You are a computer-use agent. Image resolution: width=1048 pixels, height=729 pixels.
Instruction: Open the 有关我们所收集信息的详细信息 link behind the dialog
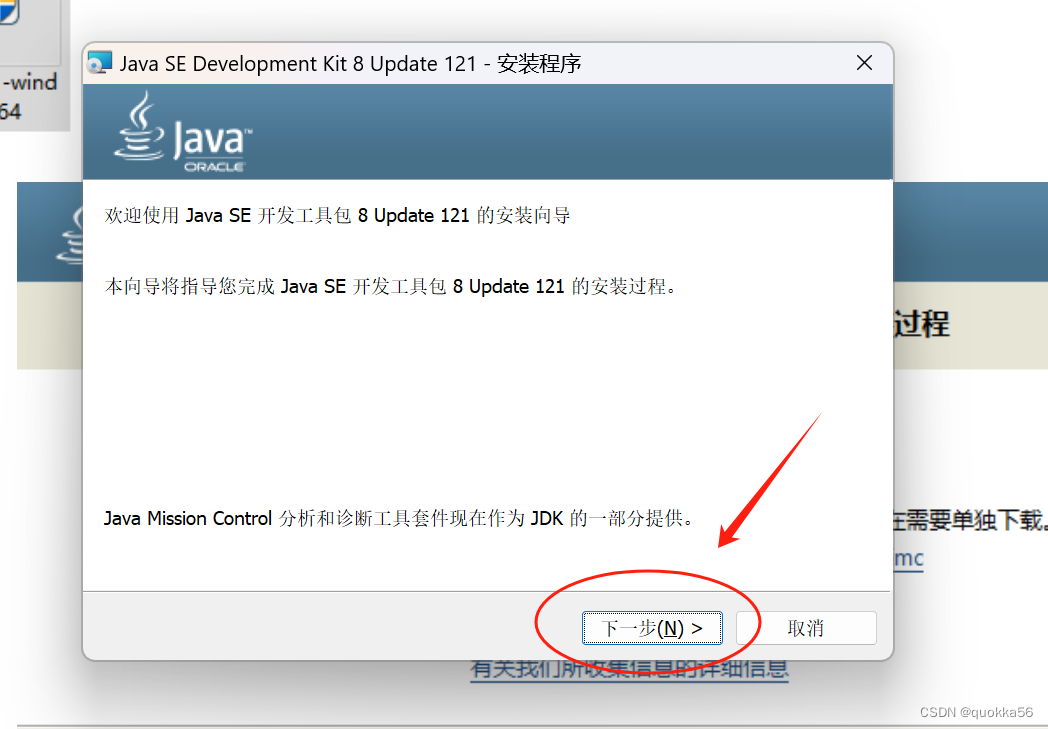(629, 670)
